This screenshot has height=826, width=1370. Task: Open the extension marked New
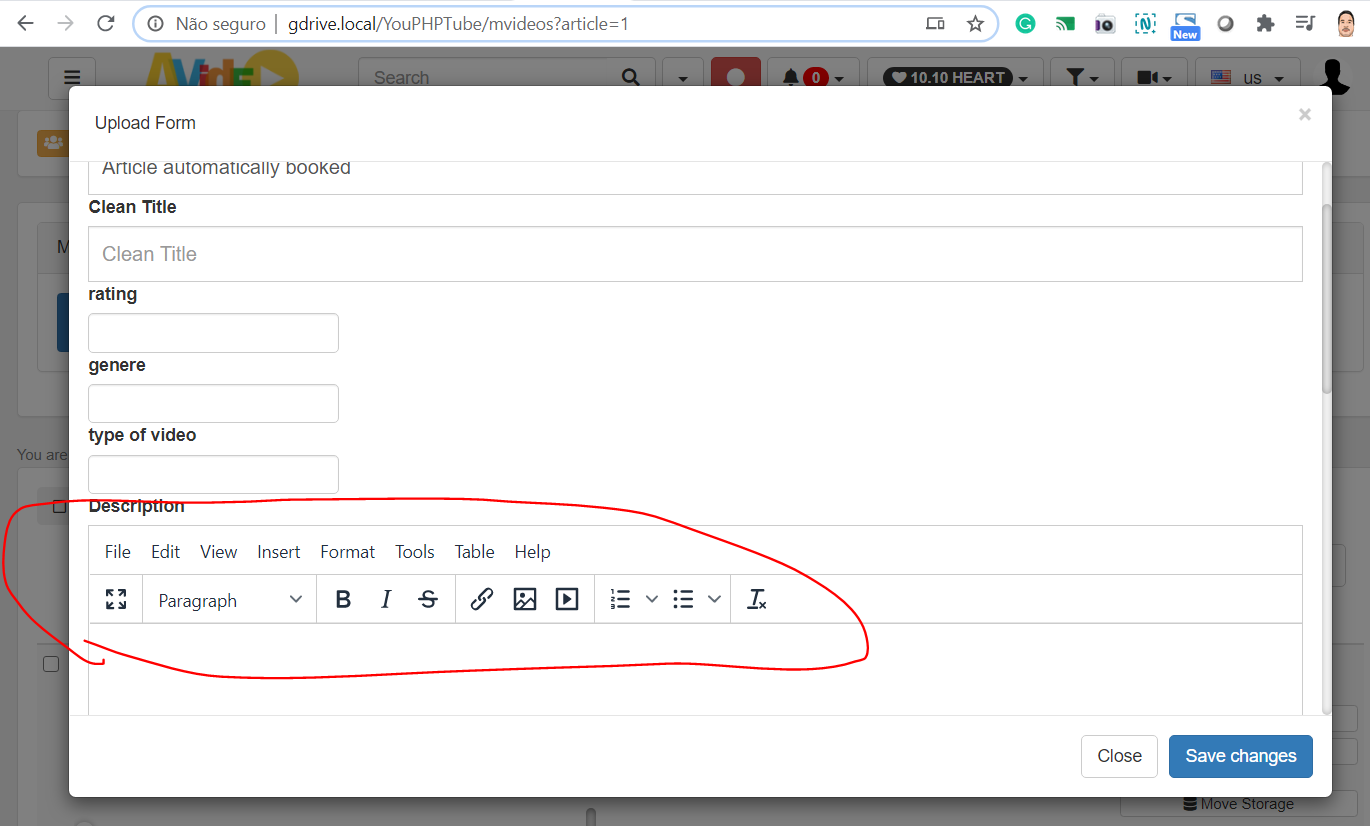[1185, 26]
